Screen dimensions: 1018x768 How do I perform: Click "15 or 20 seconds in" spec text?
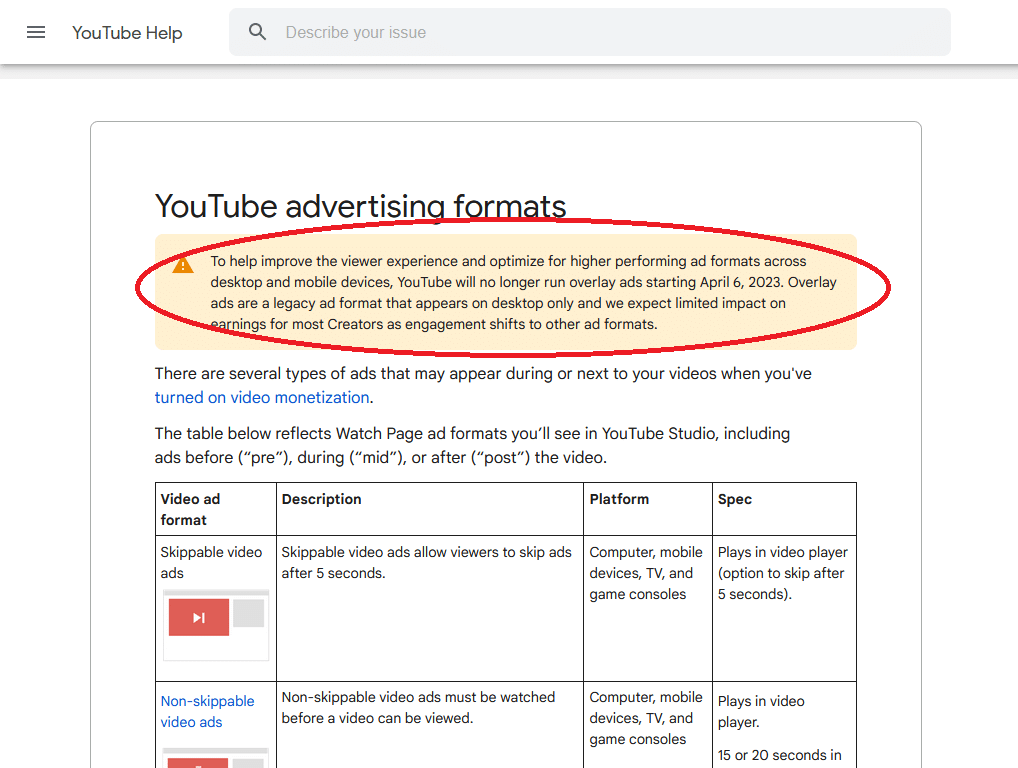pos(780,755)
